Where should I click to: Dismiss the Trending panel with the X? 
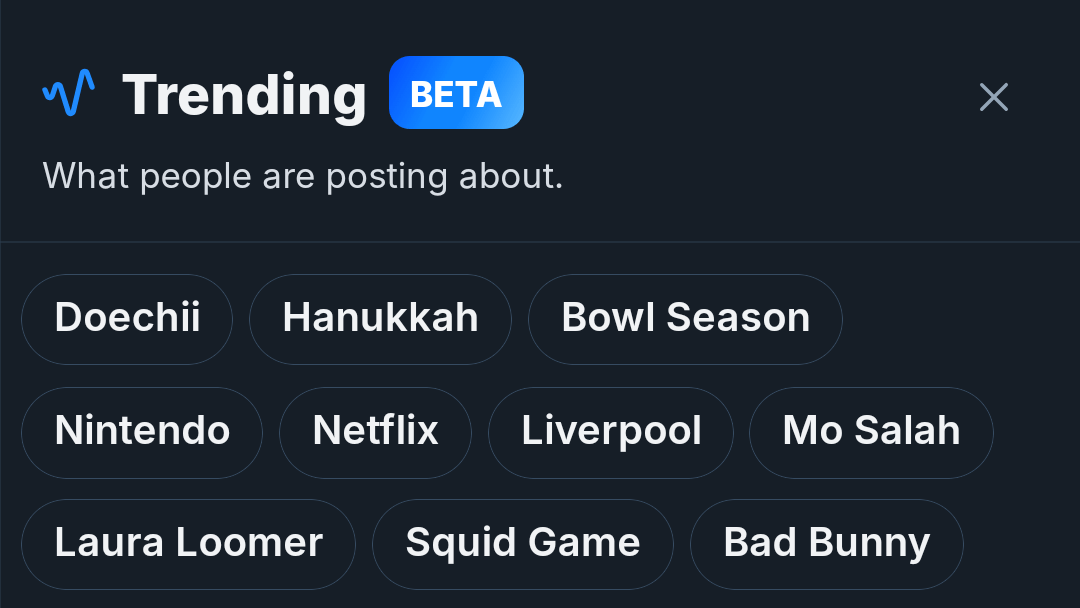click(x=993, y=97)
